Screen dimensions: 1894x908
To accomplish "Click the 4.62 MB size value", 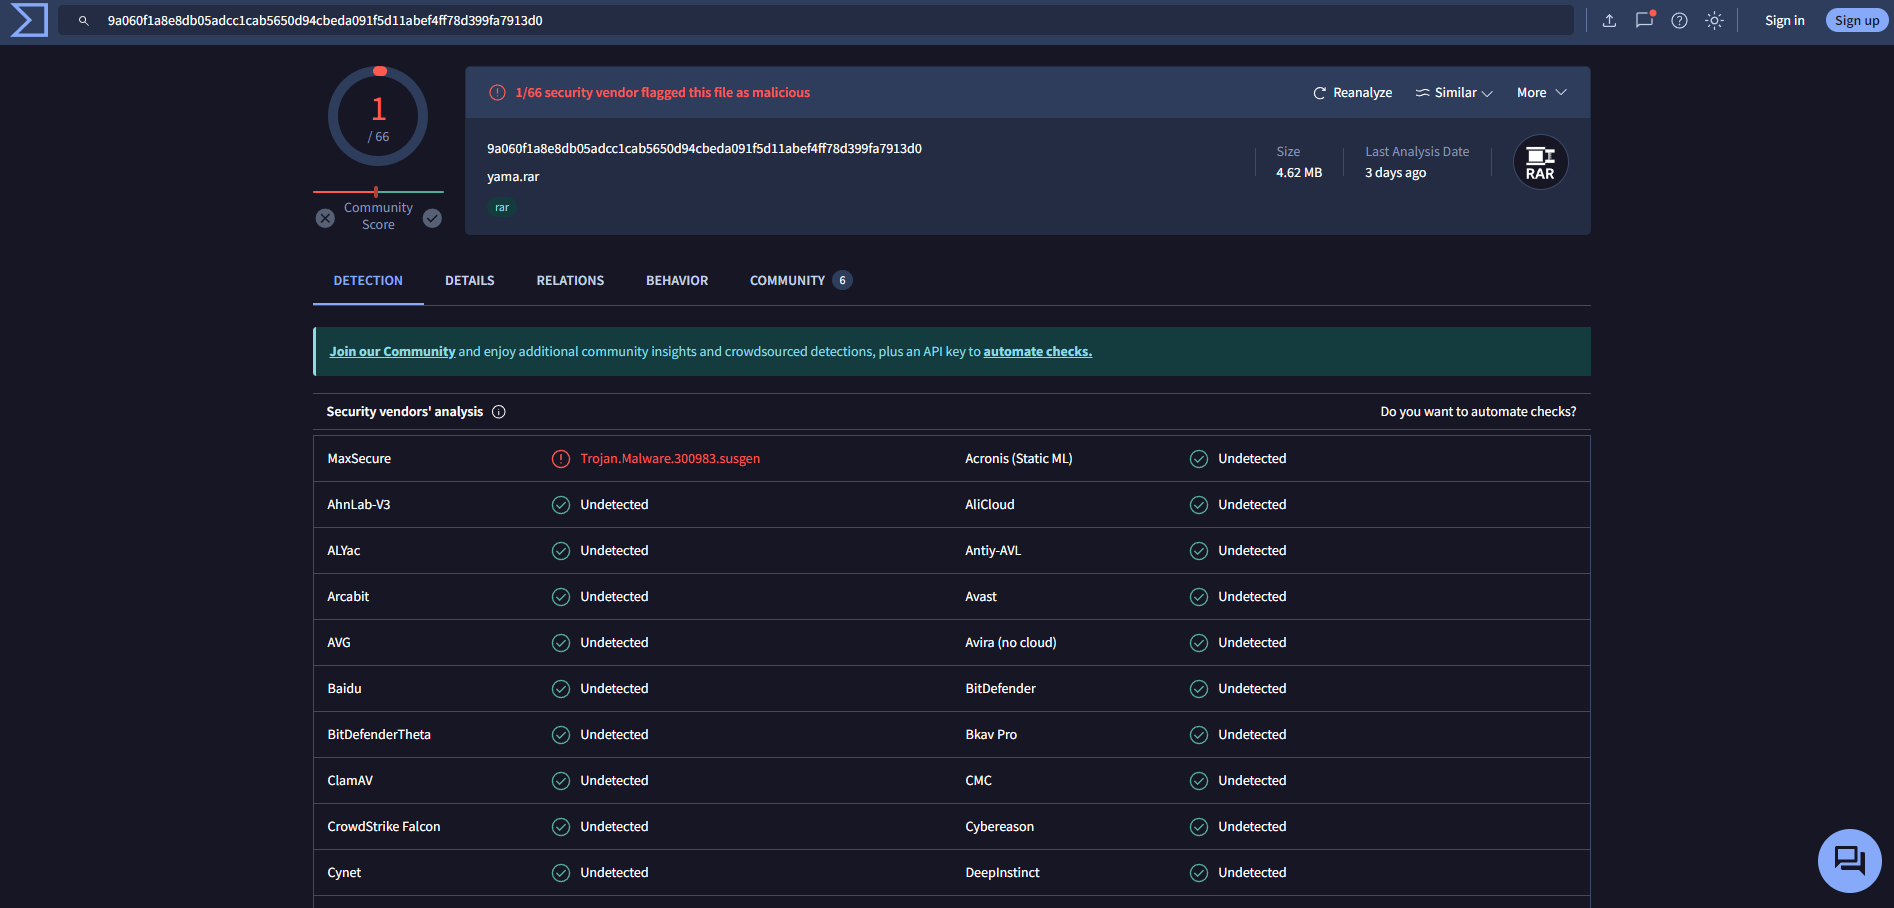I will [1299, 173].
